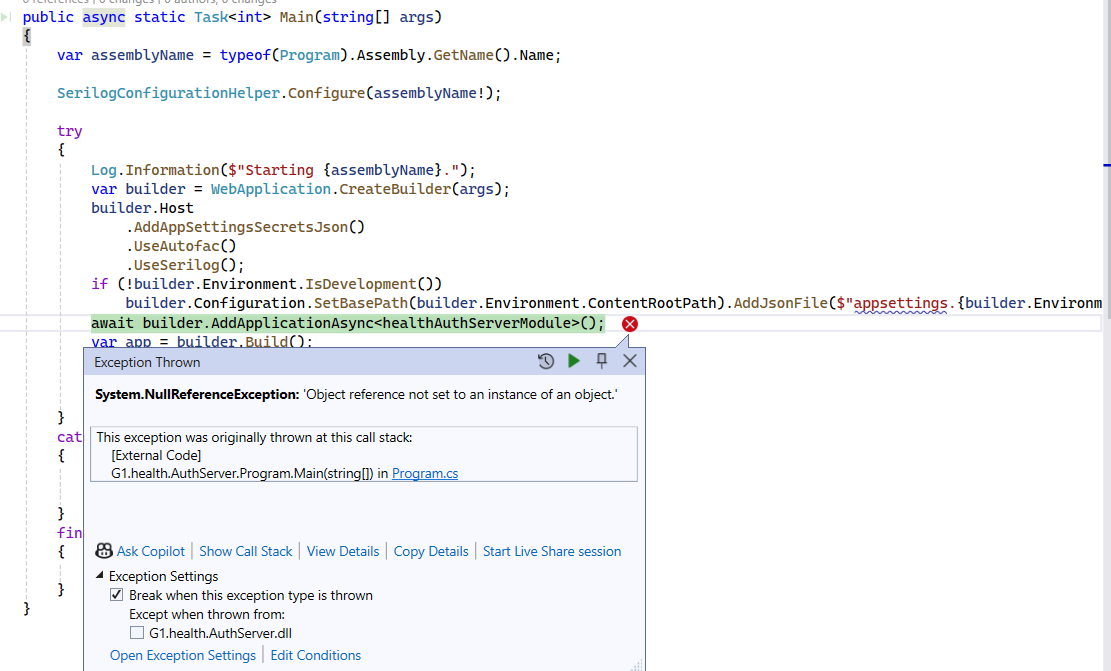Viewport: 1111px width, 671px height.
Task: Start Live Share session
Action: (x=552, y=551)
